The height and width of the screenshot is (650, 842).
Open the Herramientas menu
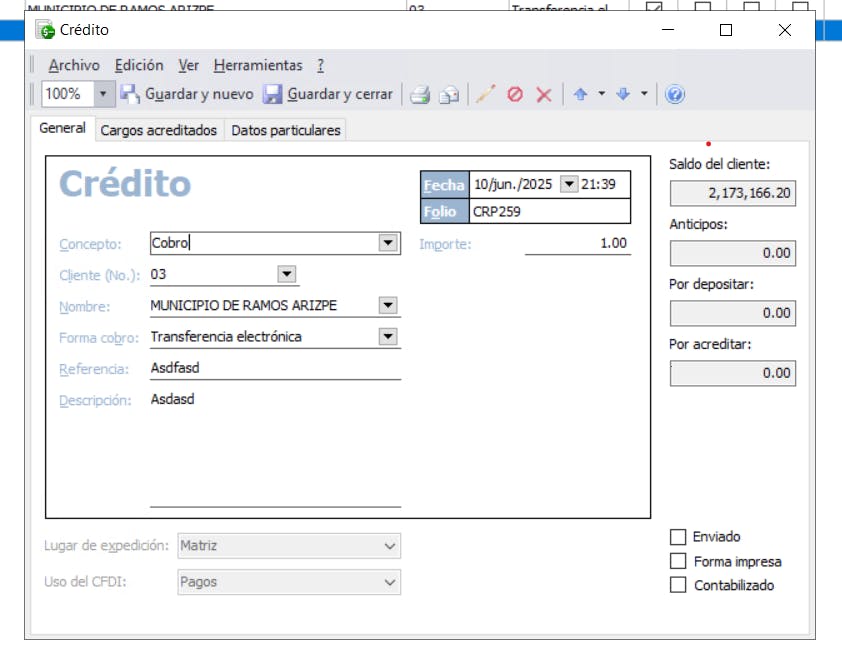258,65
